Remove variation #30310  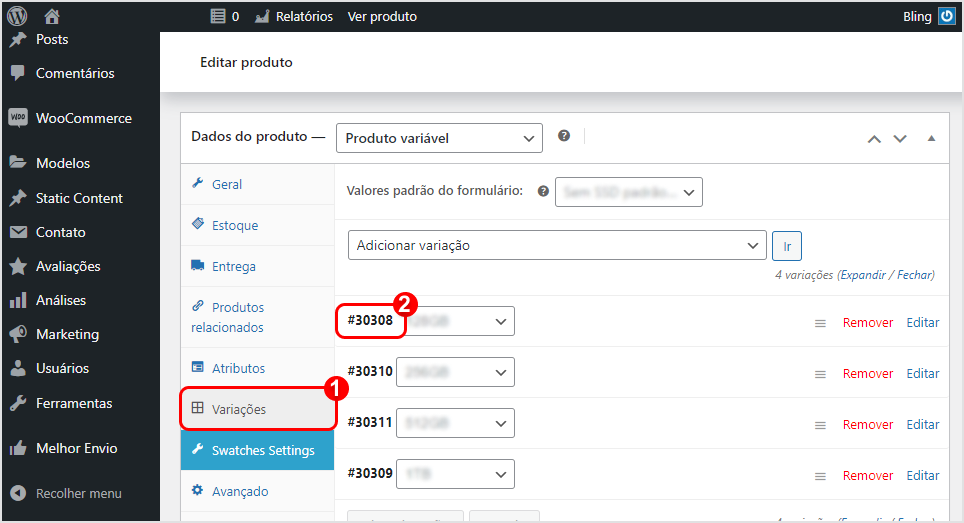point(867,374)
